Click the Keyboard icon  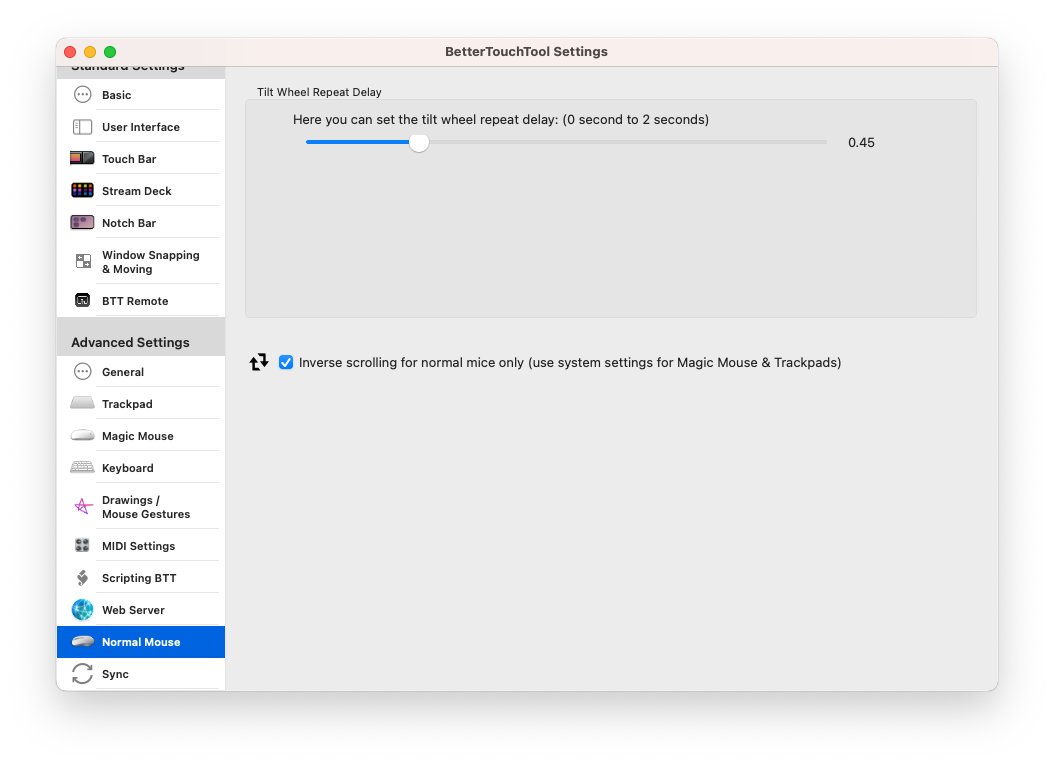point(83,467)
